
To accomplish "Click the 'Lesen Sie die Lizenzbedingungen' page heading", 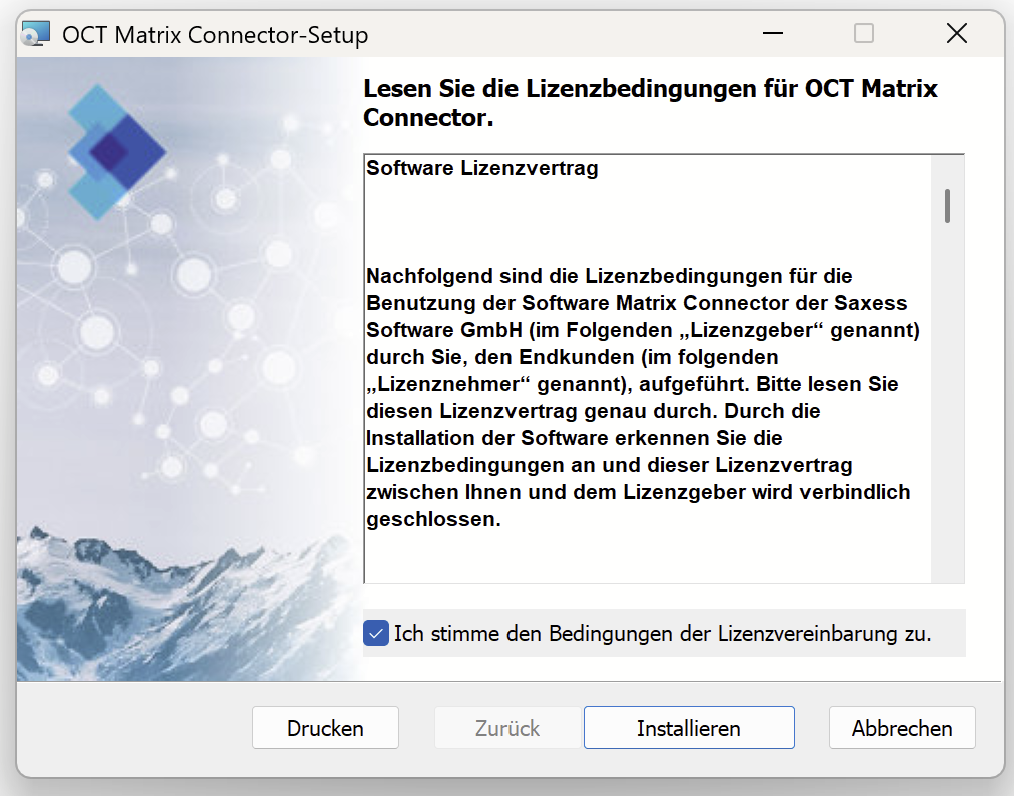I will point(650,102).
